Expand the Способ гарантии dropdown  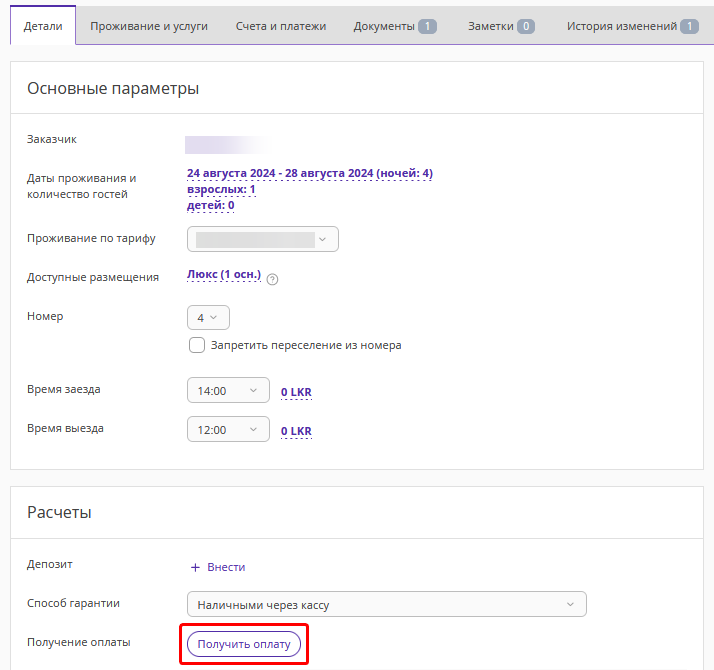[x=386, y=604]
